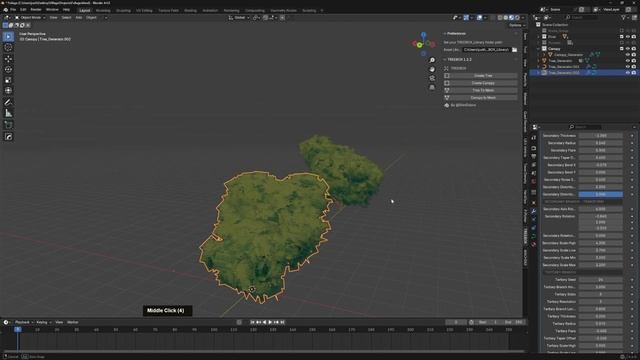Open the Playback dropdown in timeline
Viewport: 640px width, 360px height.
(x=24, y=322)
